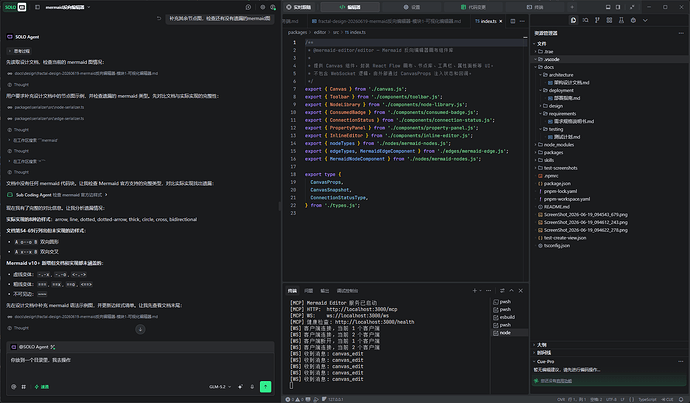690x403 pixels.
Task: Click the fullscreen expand arrows icon
Action: pos(632,7)
